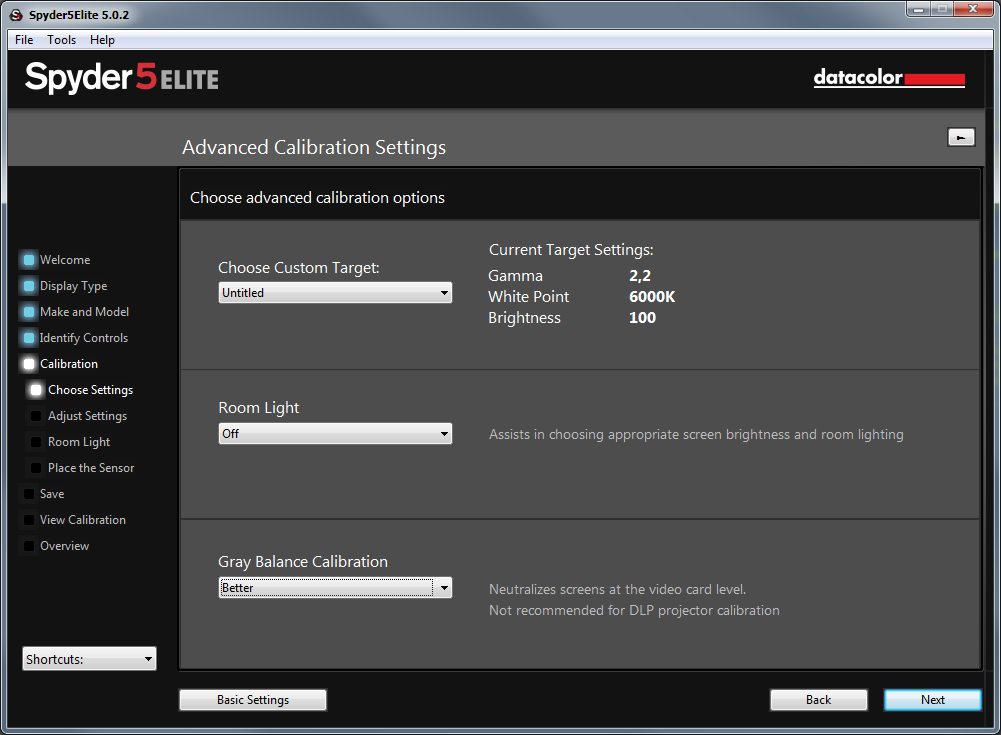The image size is (1001, 735).
Task: Click the Back button
Action: pyautogui.click(x=818, y=700)
